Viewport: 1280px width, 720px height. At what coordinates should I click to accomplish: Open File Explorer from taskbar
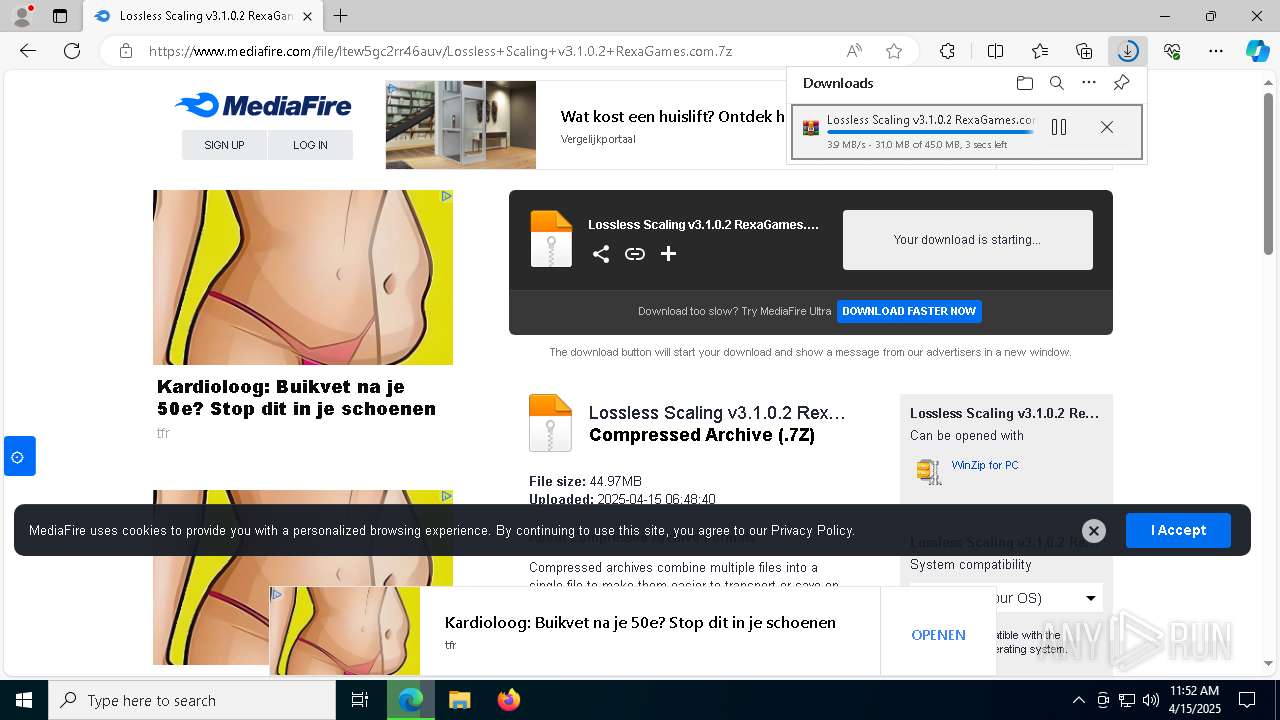pos(459,700)
